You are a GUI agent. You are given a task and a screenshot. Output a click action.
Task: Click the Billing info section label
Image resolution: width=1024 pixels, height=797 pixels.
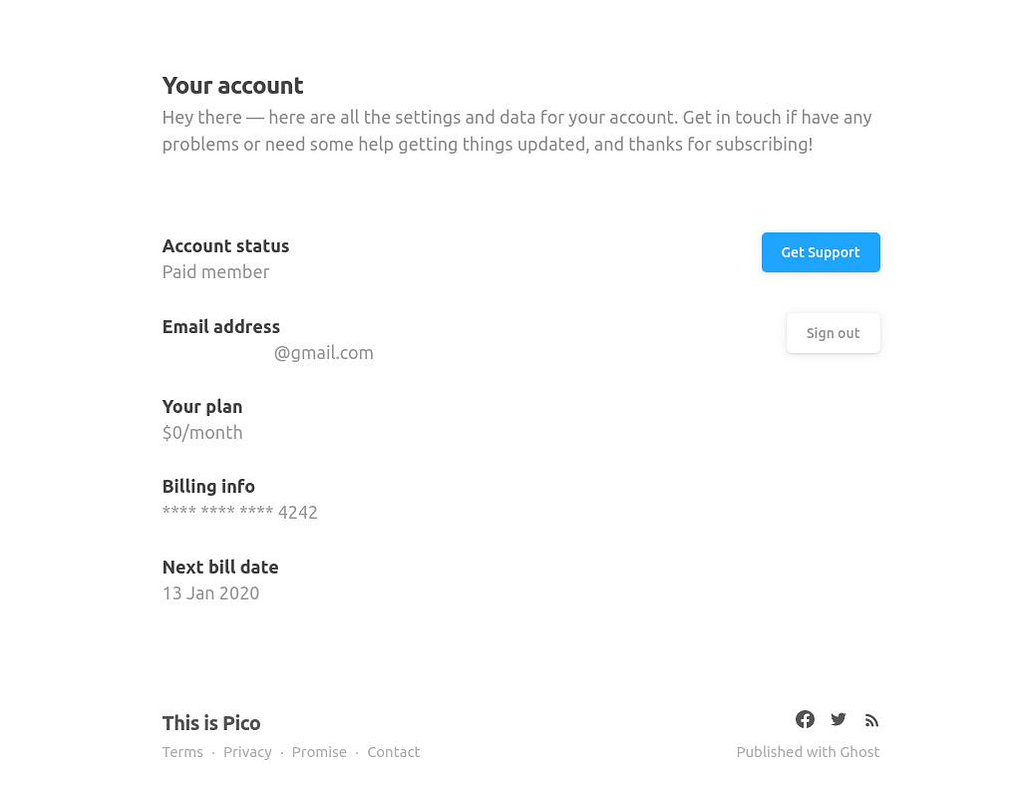click(208, 486)
